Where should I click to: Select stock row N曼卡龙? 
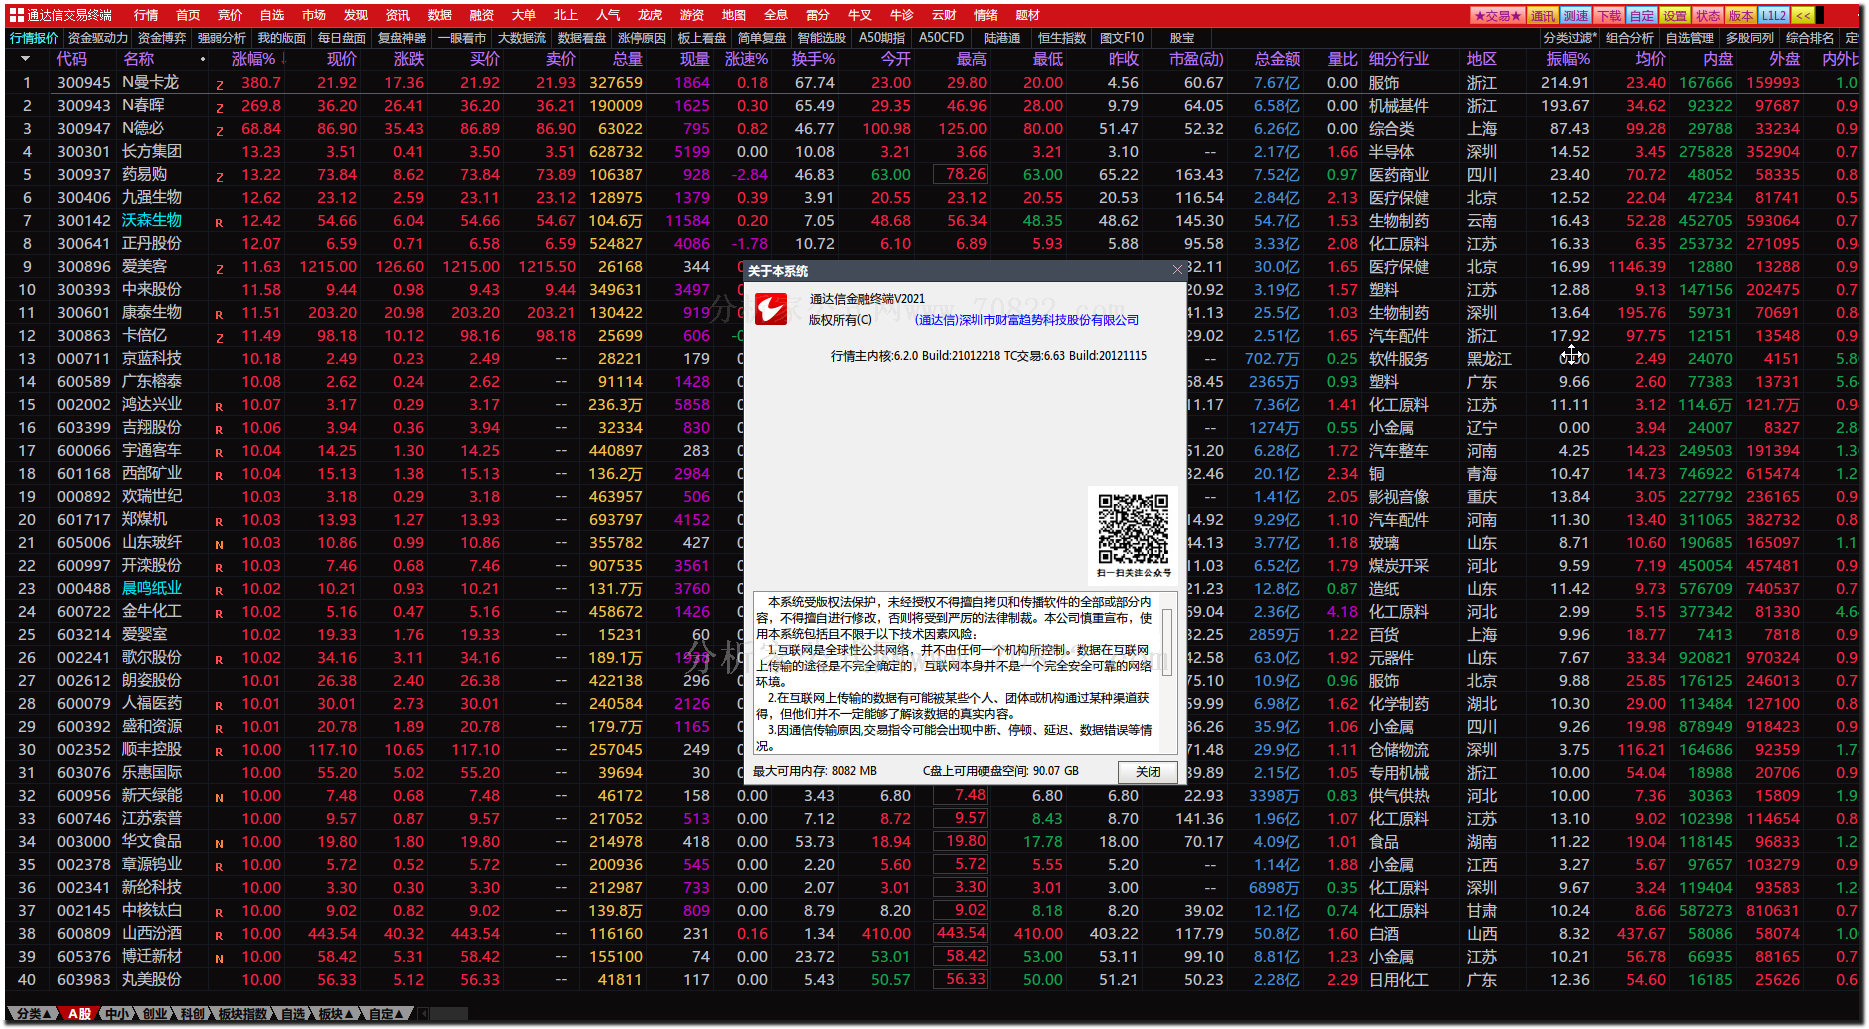pos(934,83)
